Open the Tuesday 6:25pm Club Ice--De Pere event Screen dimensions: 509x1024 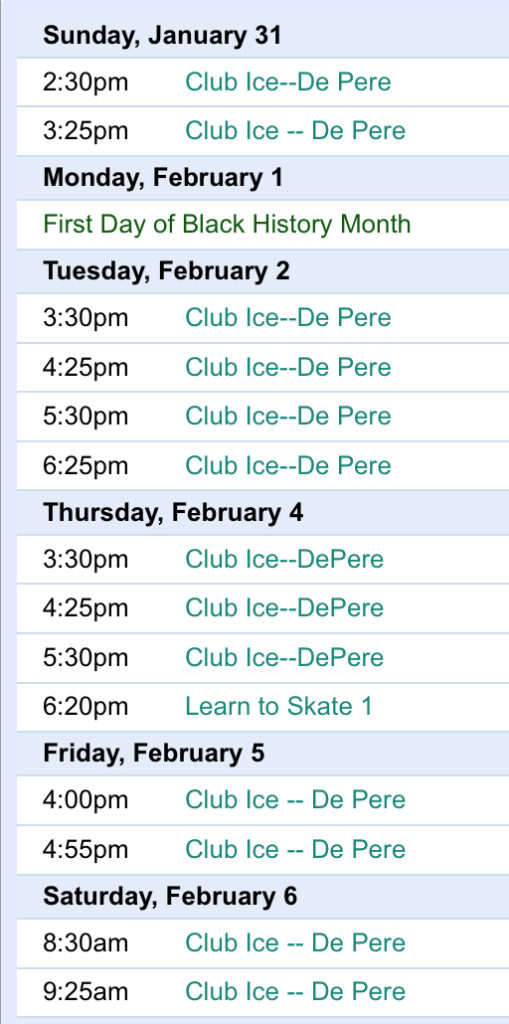288,466
